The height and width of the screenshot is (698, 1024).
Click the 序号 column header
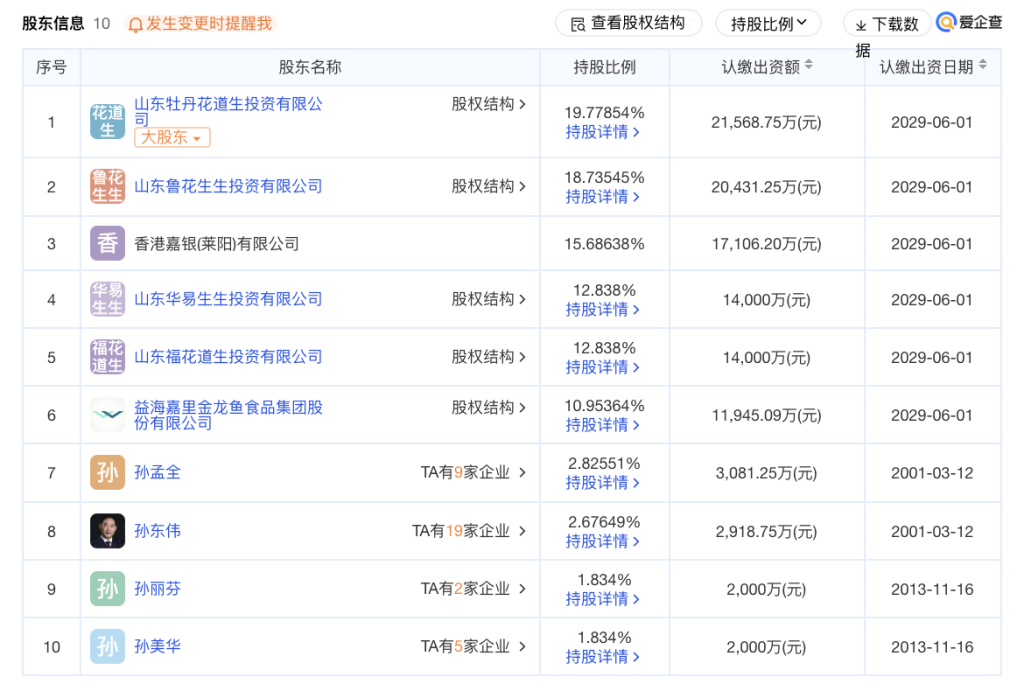click(x=51, y=67)
